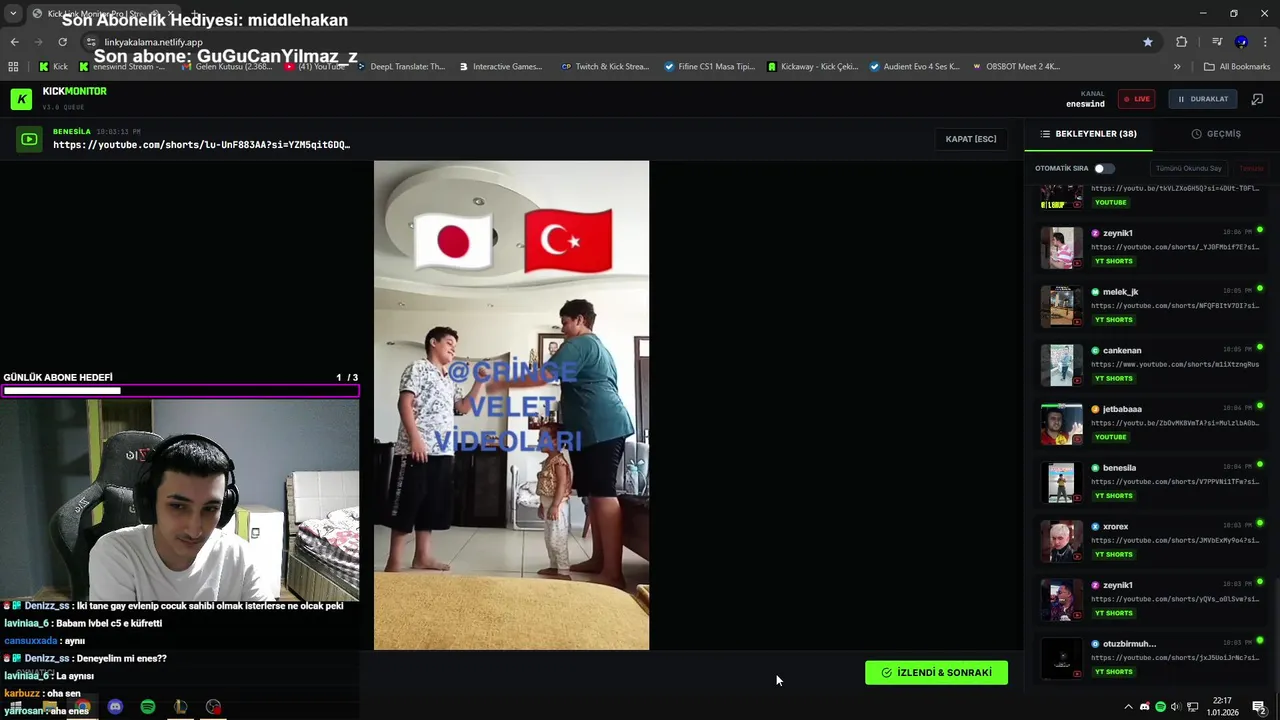The height and width of the screenshot is (720, 1280).
Task: Click the DURAKLAT pause button
Action: click(x=1202, y=99)
